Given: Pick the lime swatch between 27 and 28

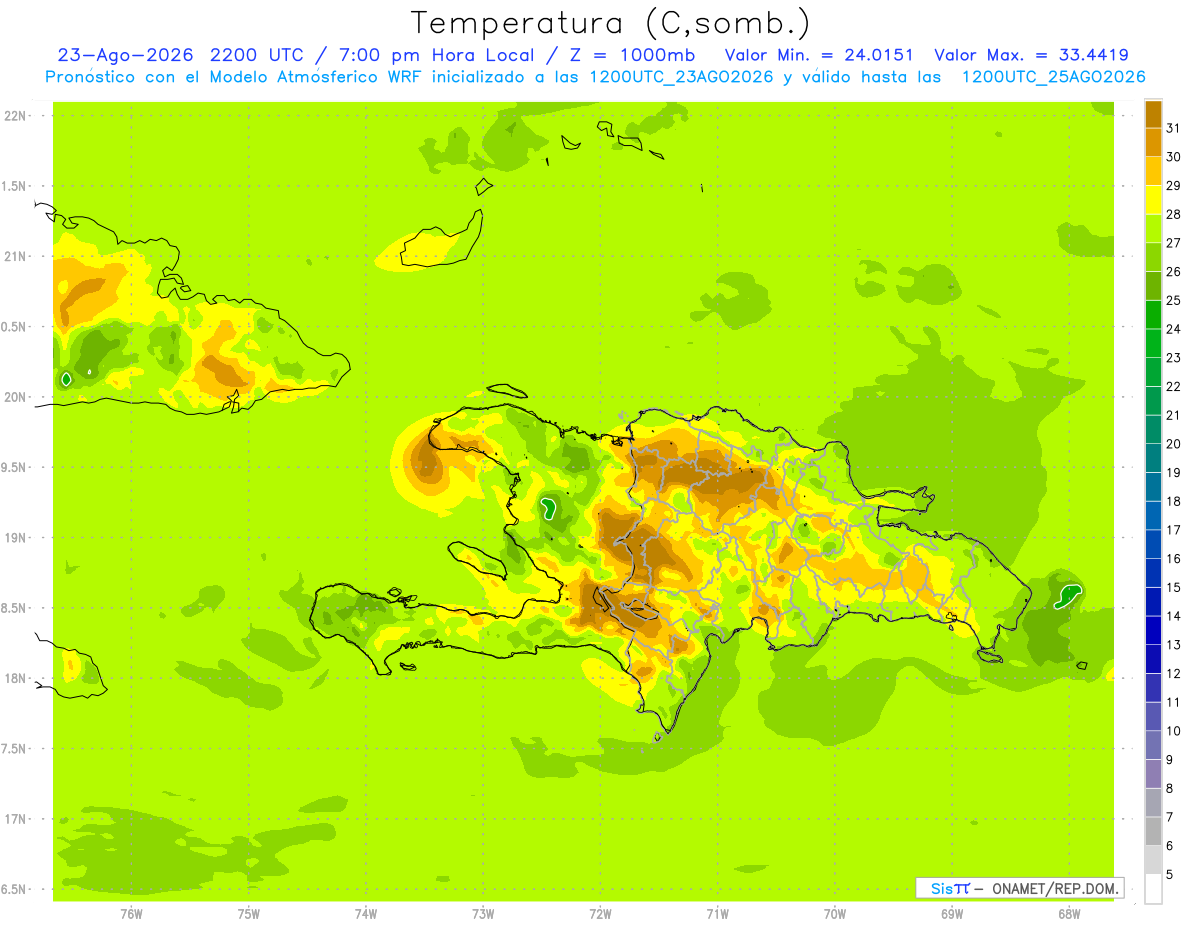Looking at the screenshot, I should (1153, 229).
